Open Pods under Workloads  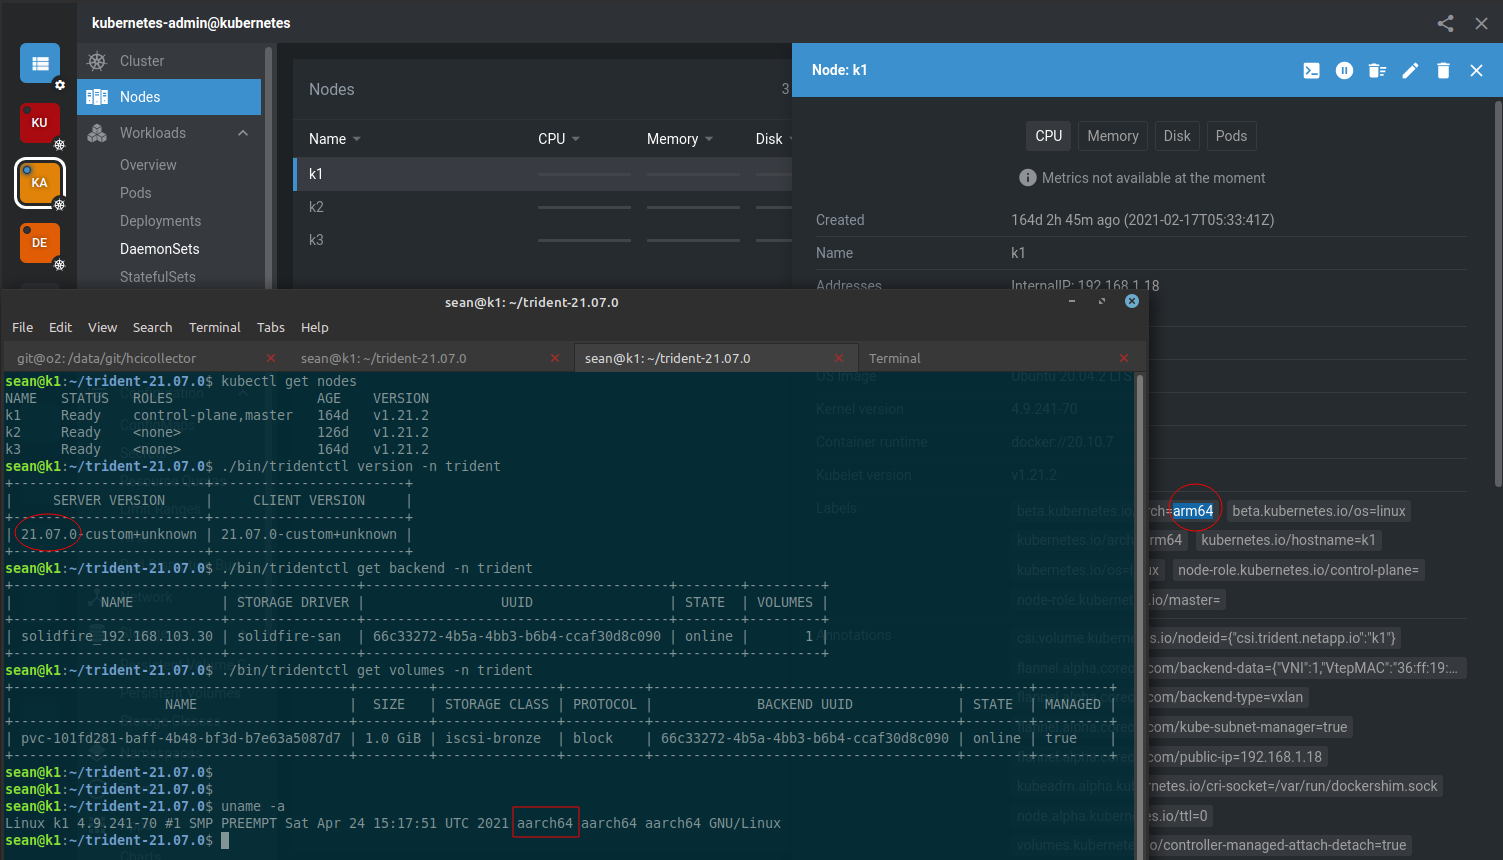(x=136, y=193)
